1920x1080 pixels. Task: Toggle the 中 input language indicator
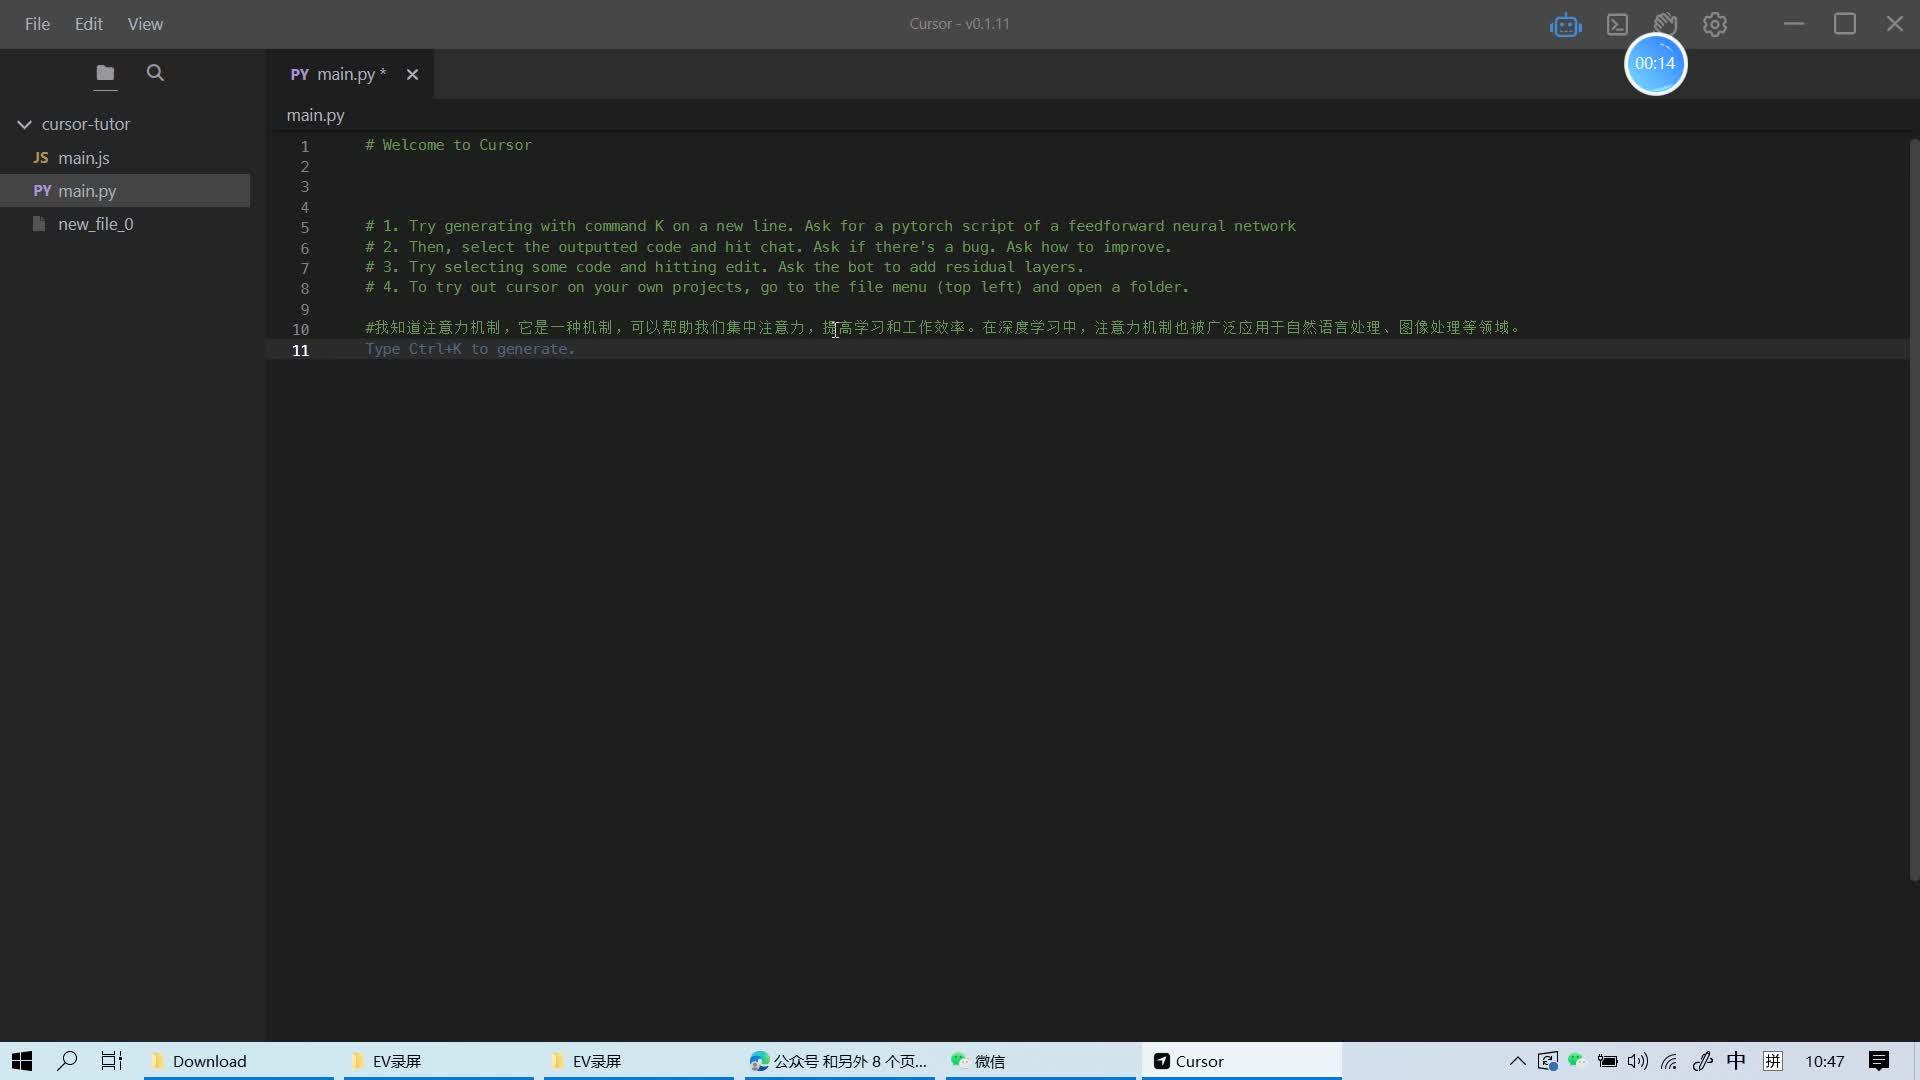[x=1736, y=1061]
